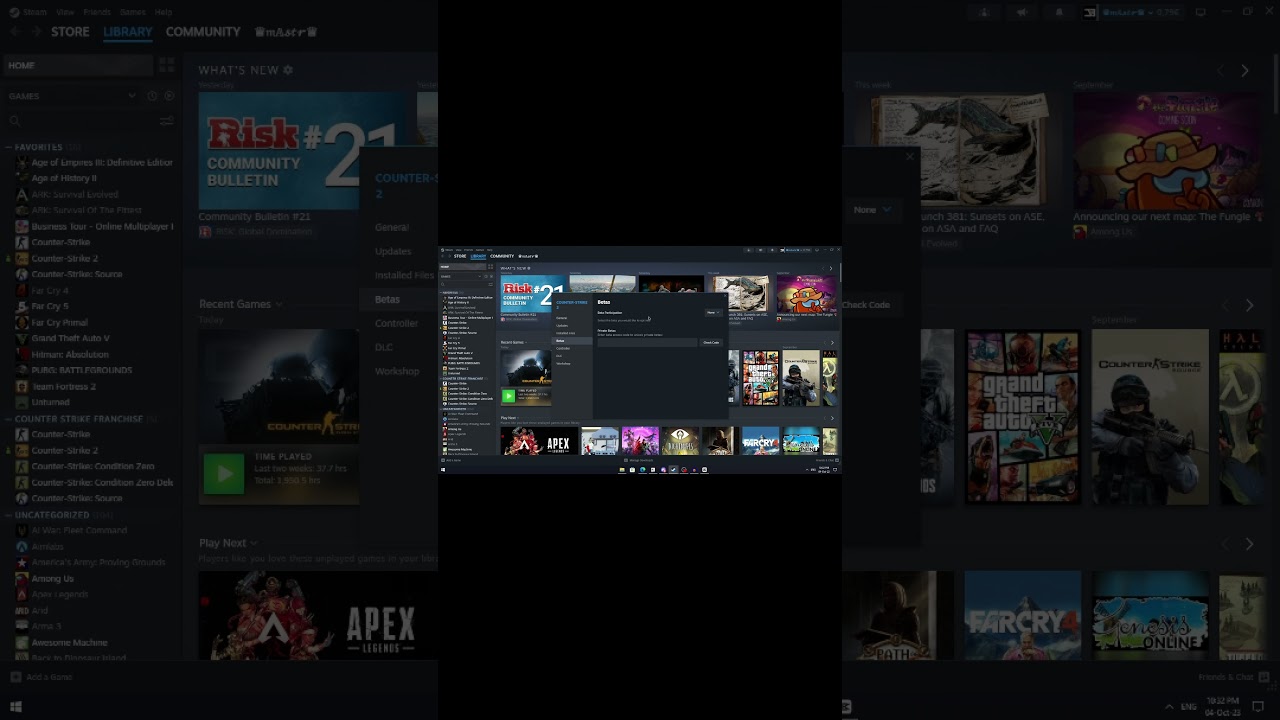The width and height of the screenshot is (1280, 720).
Task: Select Library tab in the centered Steam window
Action: (478, 256)
